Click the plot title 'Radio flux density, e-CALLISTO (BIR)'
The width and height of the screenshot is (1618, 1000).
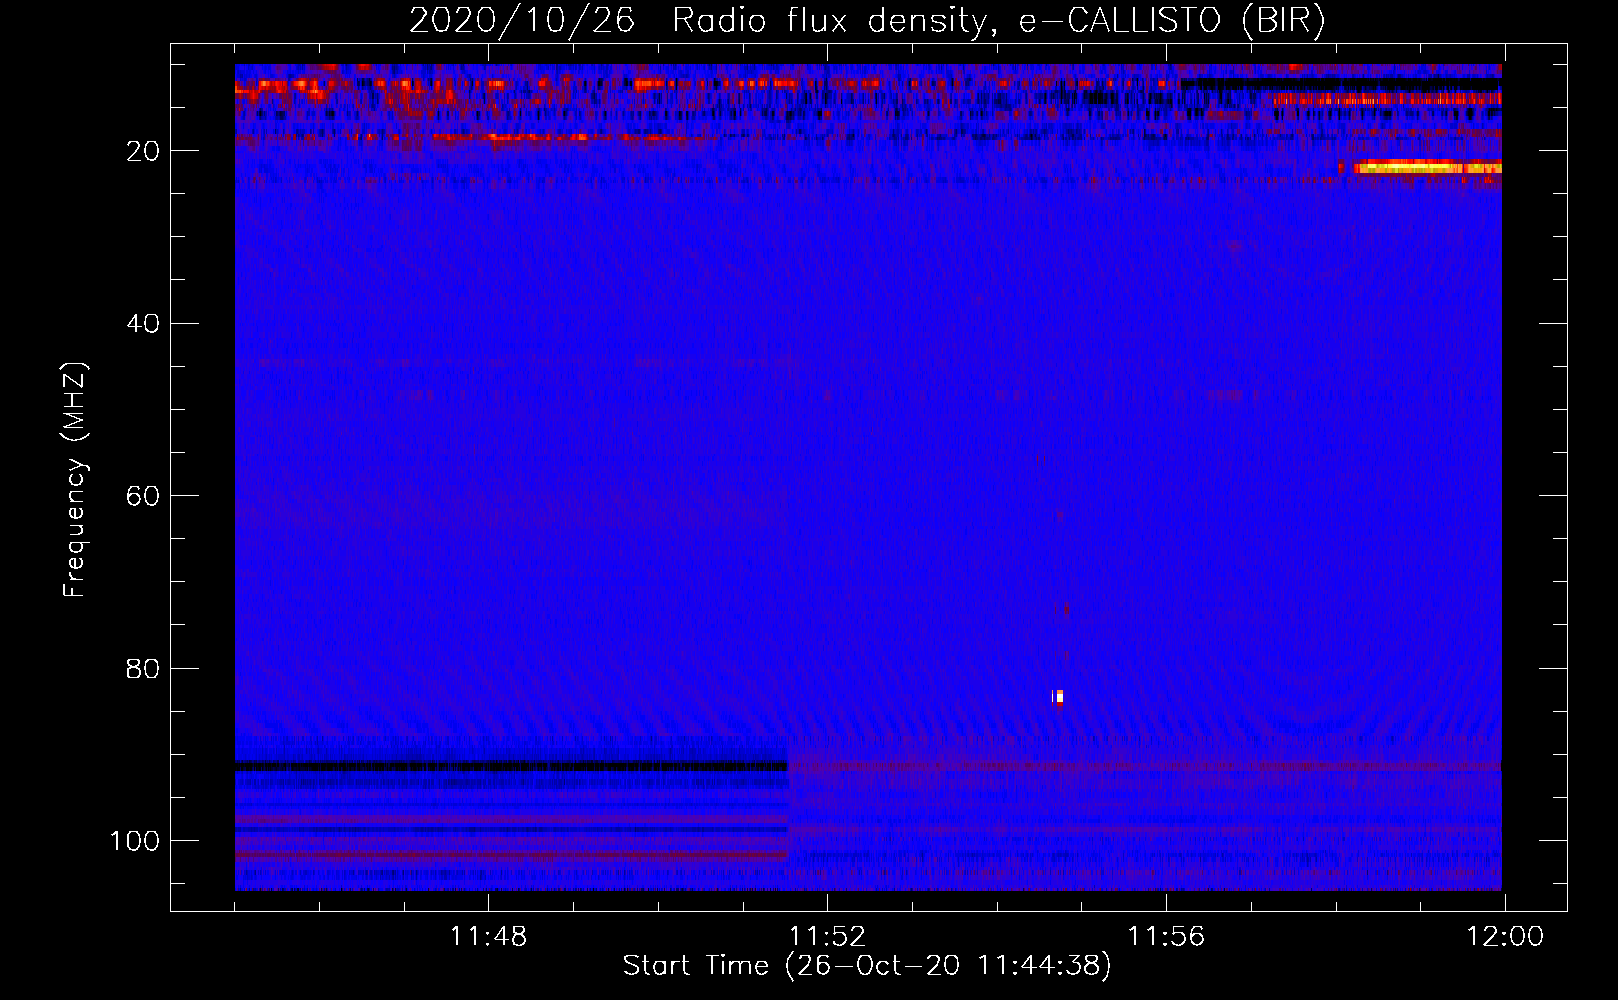point(999,21)
